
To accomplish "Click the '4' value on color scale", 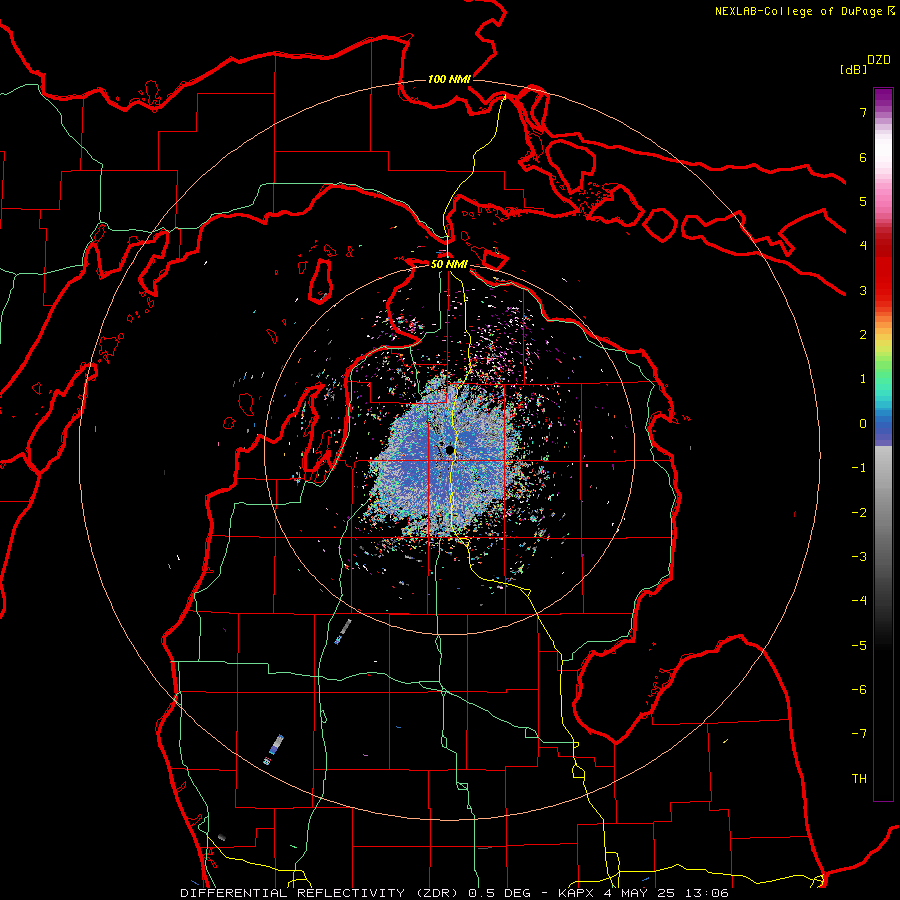I will point(863,246).
